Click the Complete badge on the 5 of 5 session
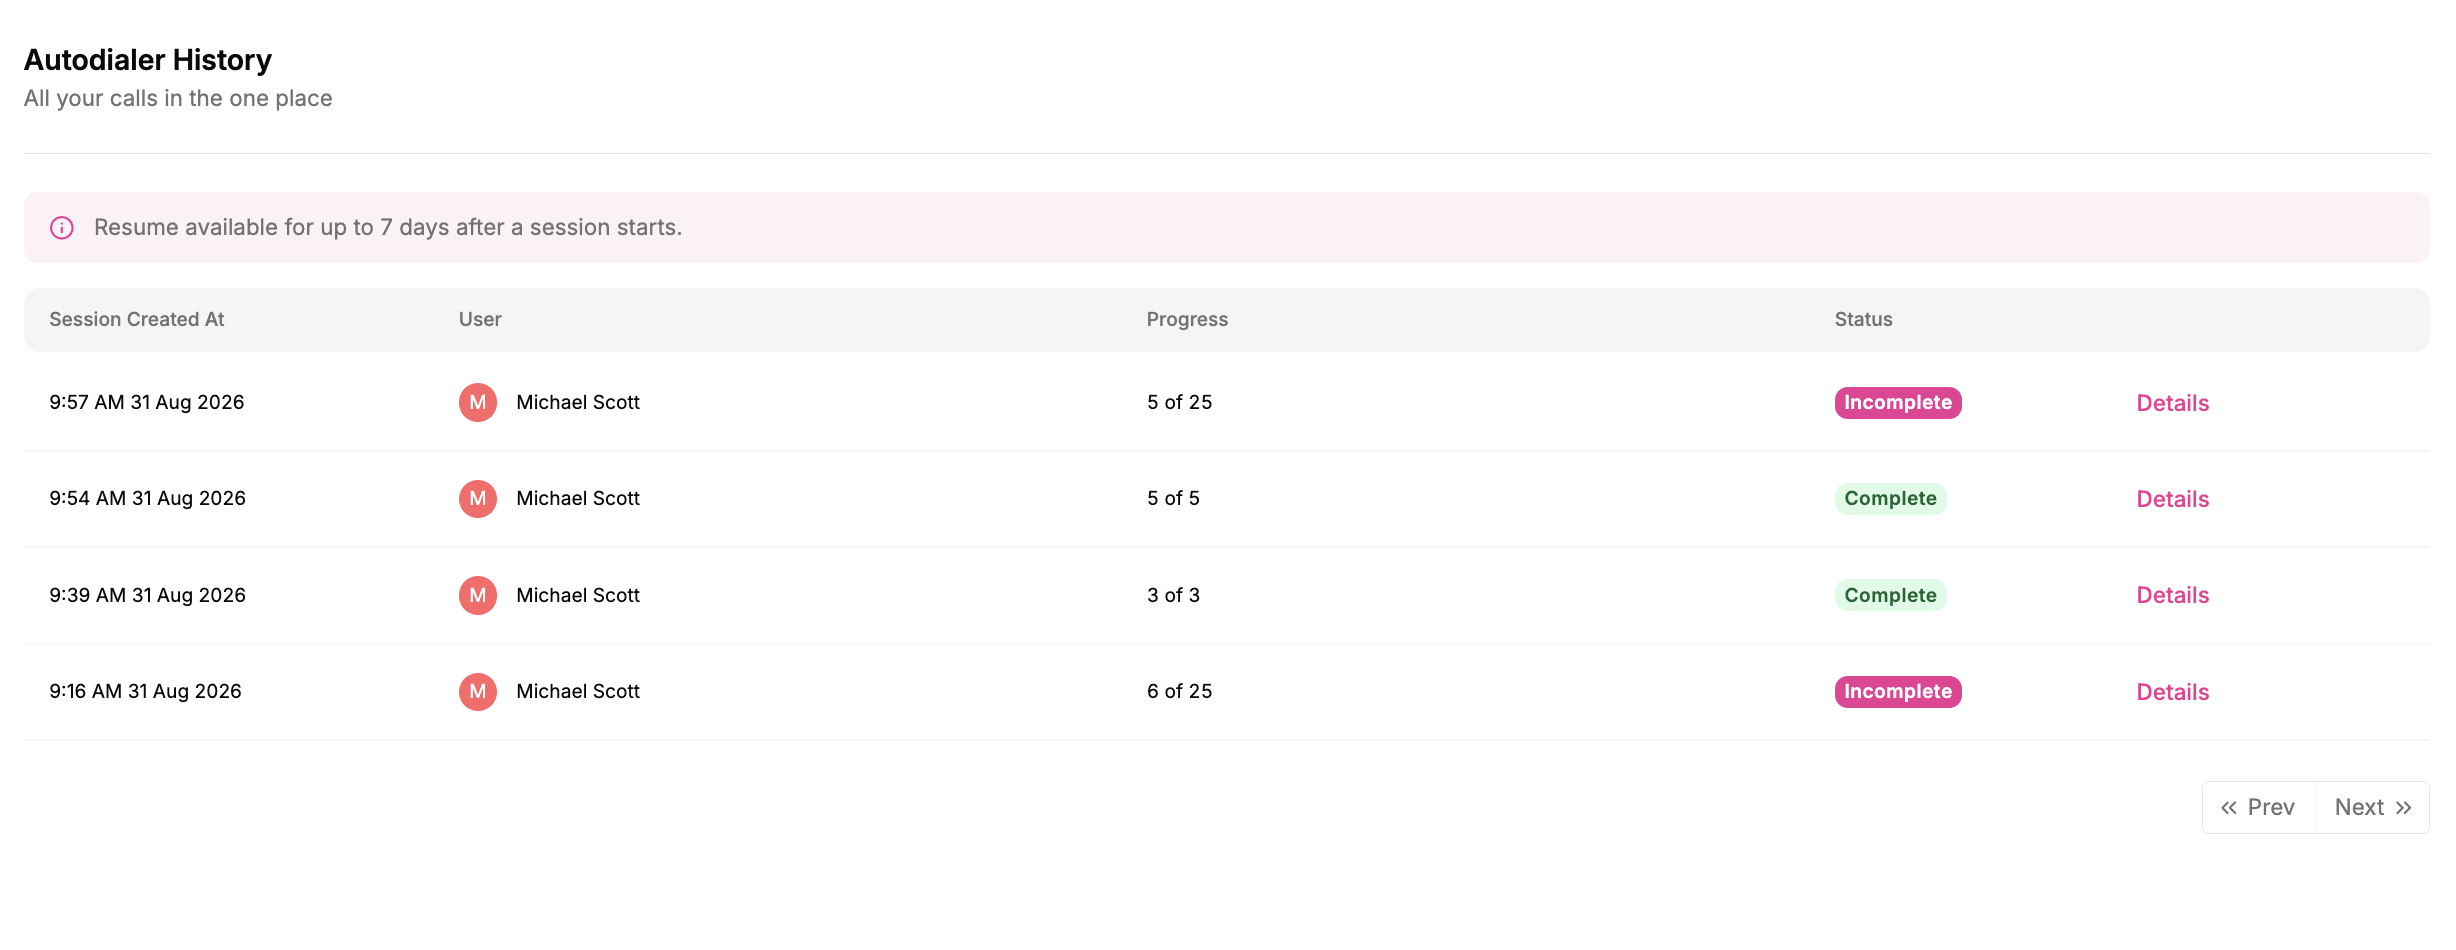This screenshot has height=950, width=2456. pyautogui.click(x=1890, y=499)
